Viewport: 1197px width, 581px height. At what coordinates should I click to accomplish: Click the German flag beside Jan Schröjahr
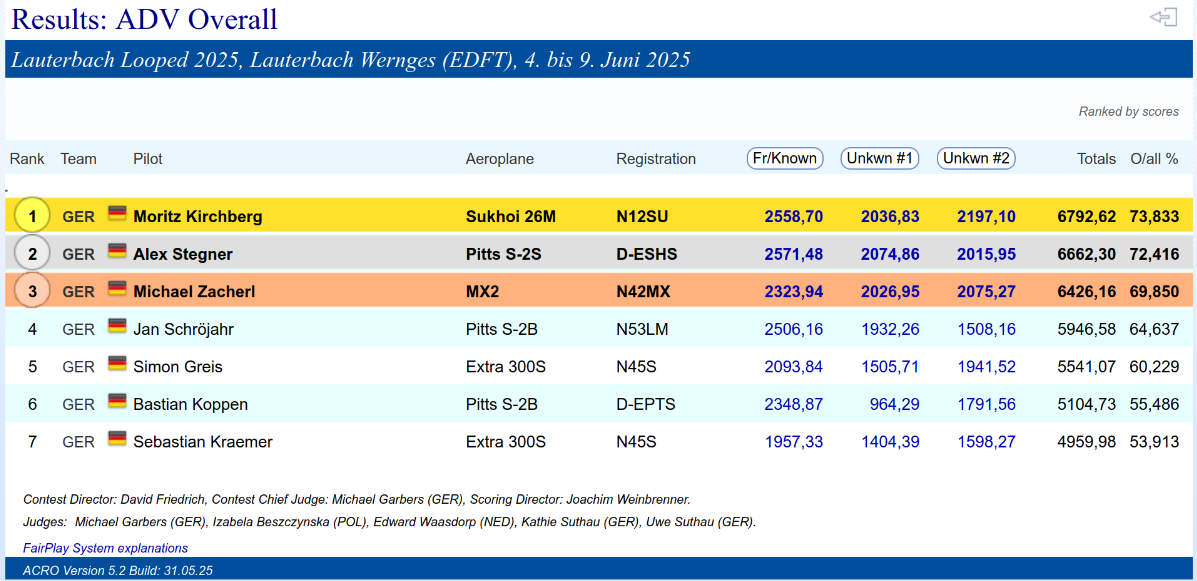click(x=117, y=325)
